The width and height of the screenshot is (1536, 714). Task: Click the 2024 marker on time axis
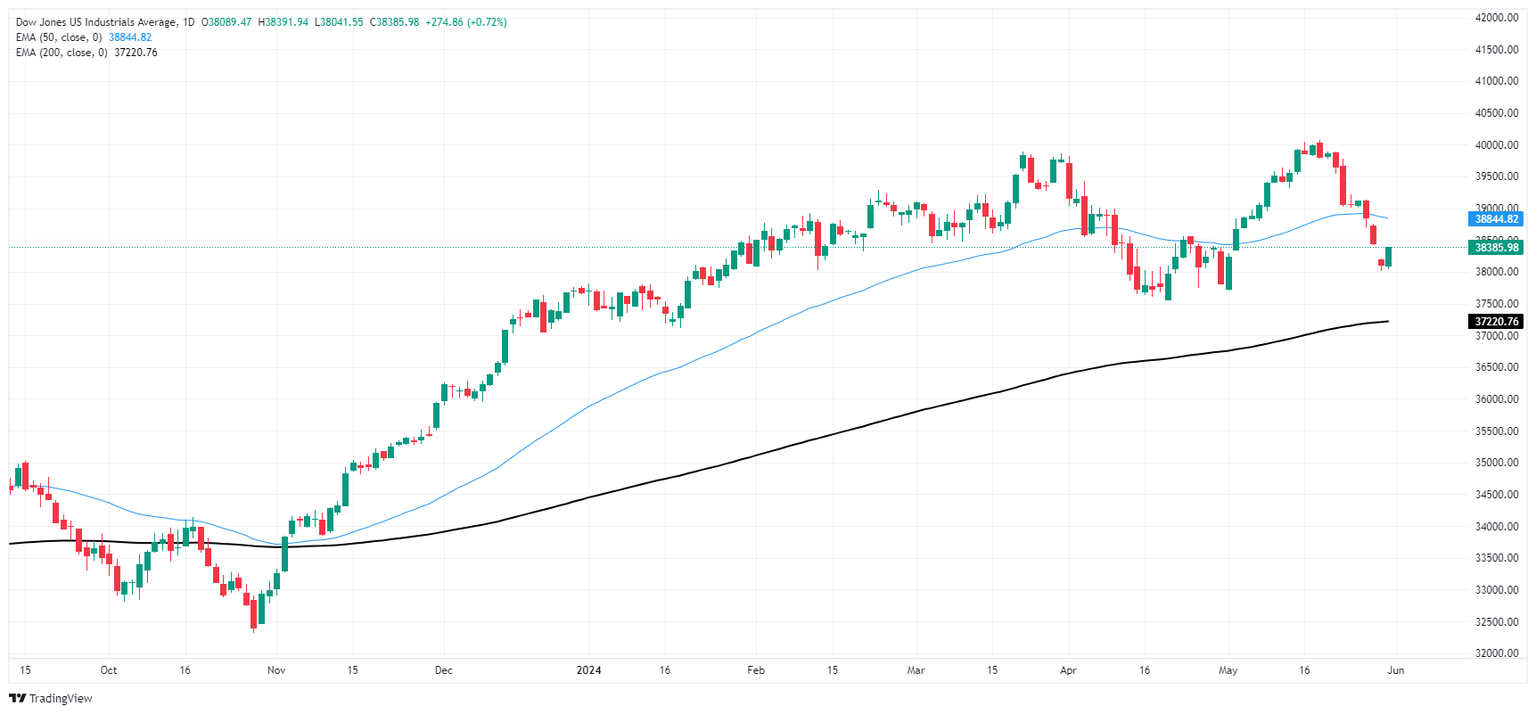[x=588, y=672]
